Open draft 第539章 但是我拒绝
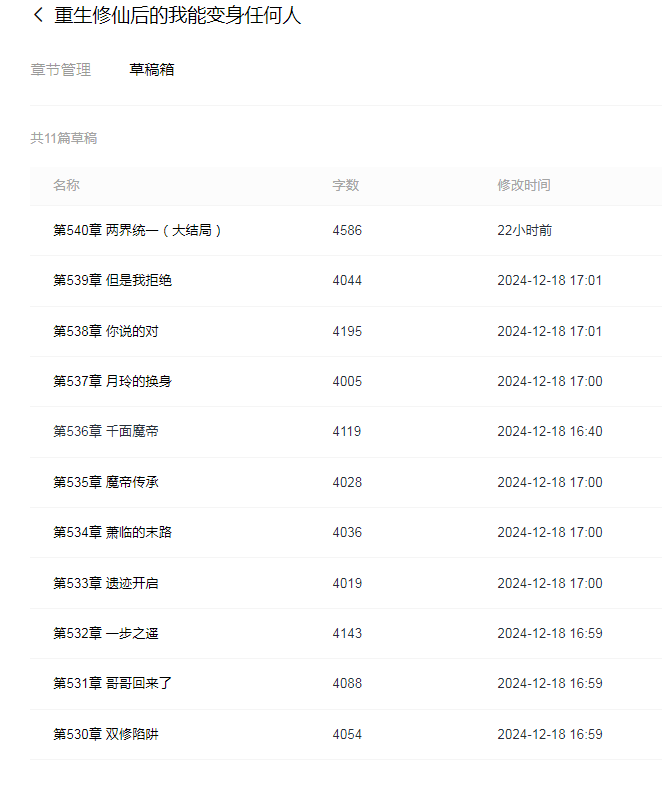 [x=113, y=280]
